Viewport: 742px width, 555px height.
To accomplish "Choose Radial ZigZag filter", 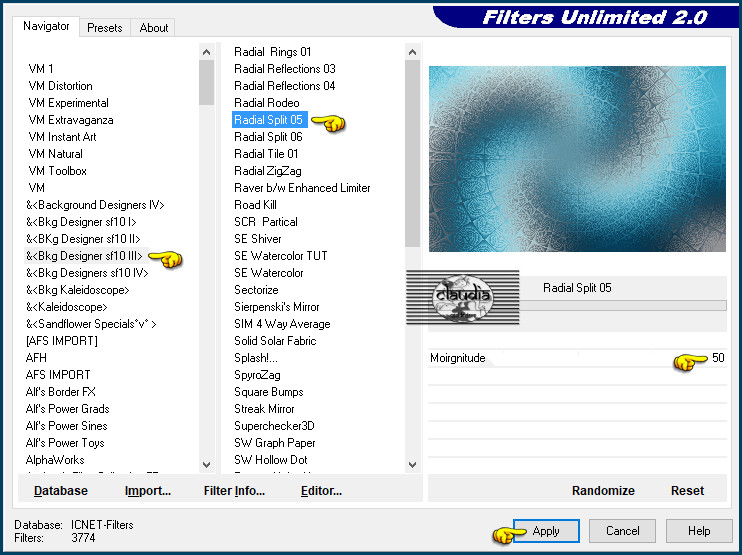I will [268, 171].
